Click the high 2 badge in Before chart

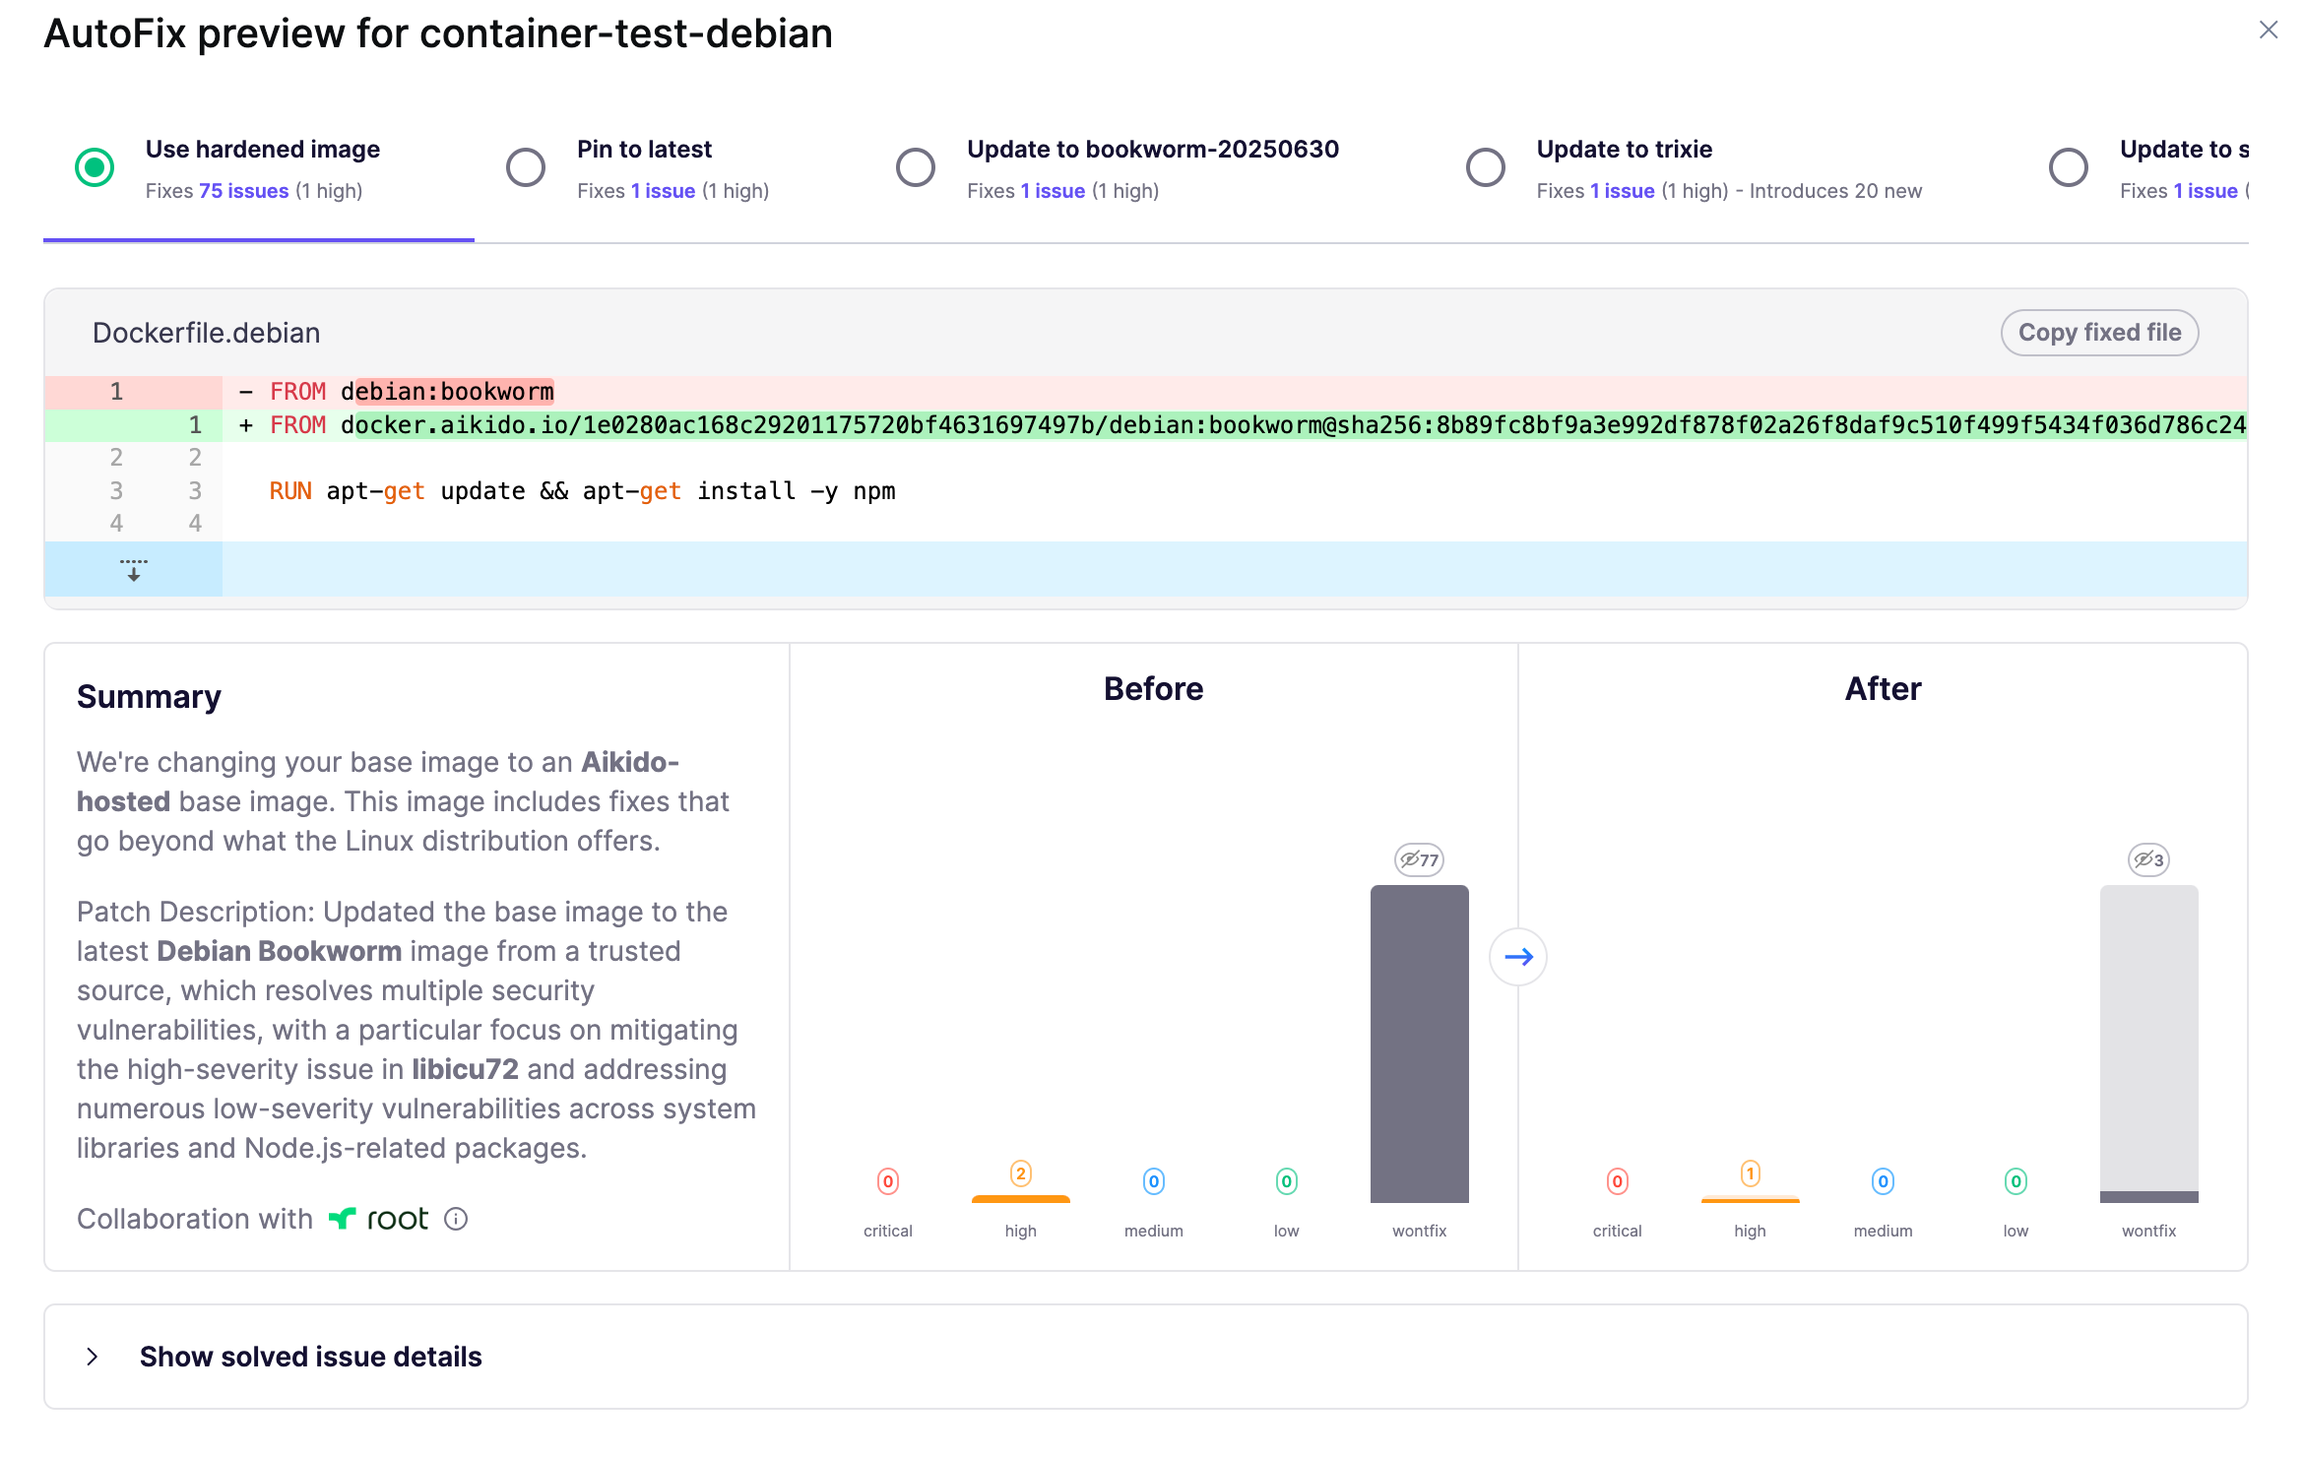1020,1173
